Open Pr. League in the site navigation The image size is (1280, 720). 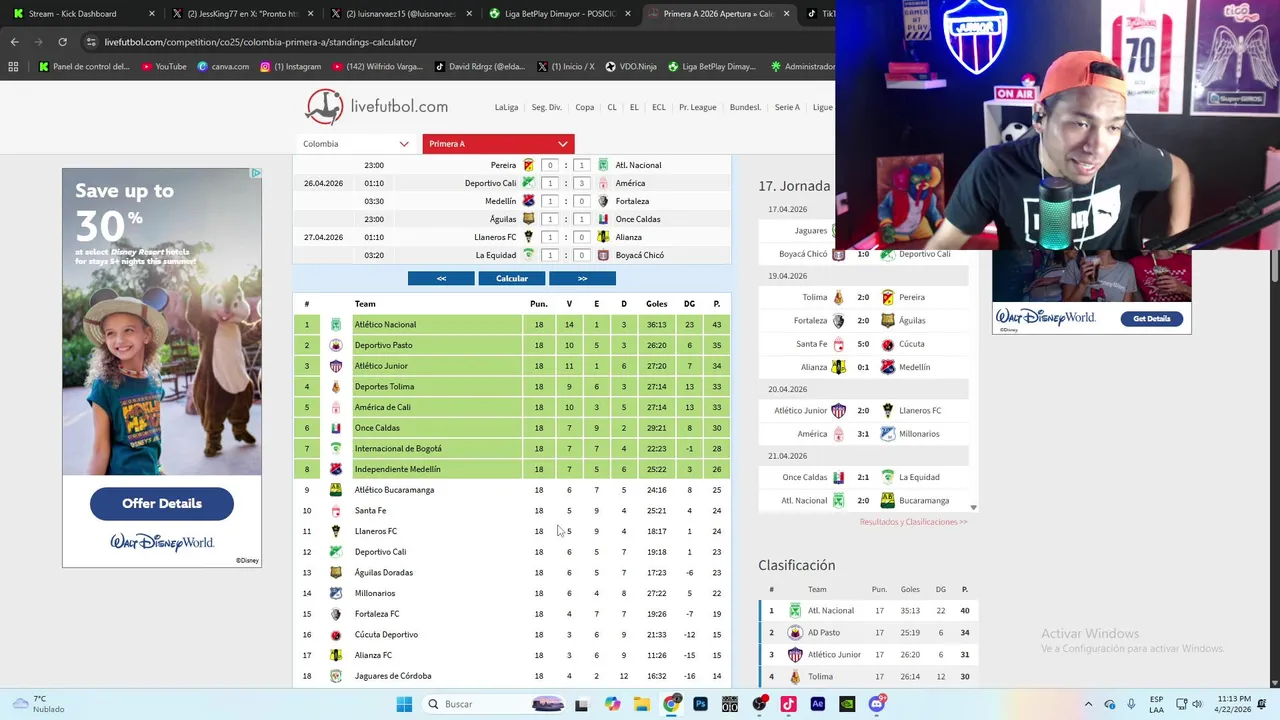pos(698,107)
